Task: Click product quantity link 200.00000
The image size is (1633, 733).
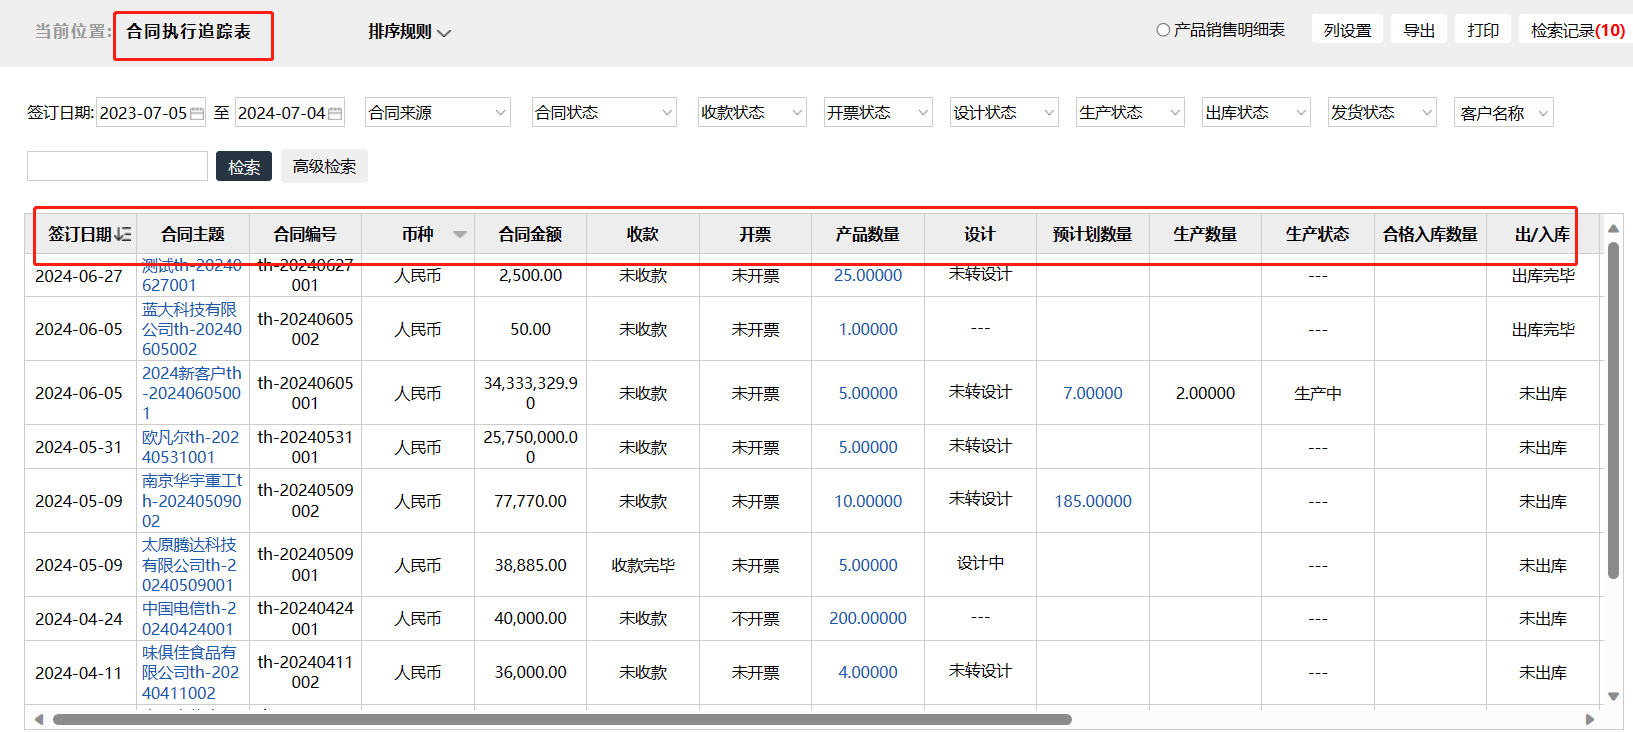Action: pos(868,618)
